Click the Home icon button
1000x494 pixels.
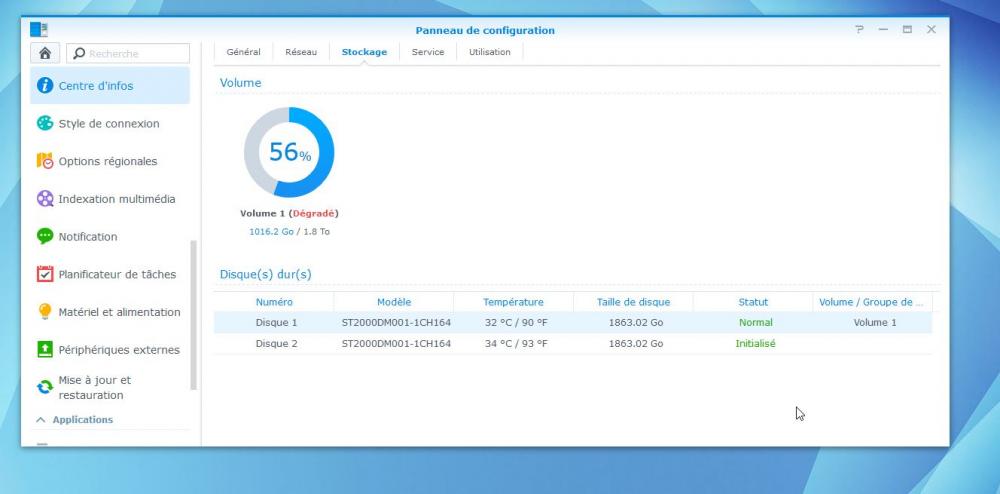[44, 54]
